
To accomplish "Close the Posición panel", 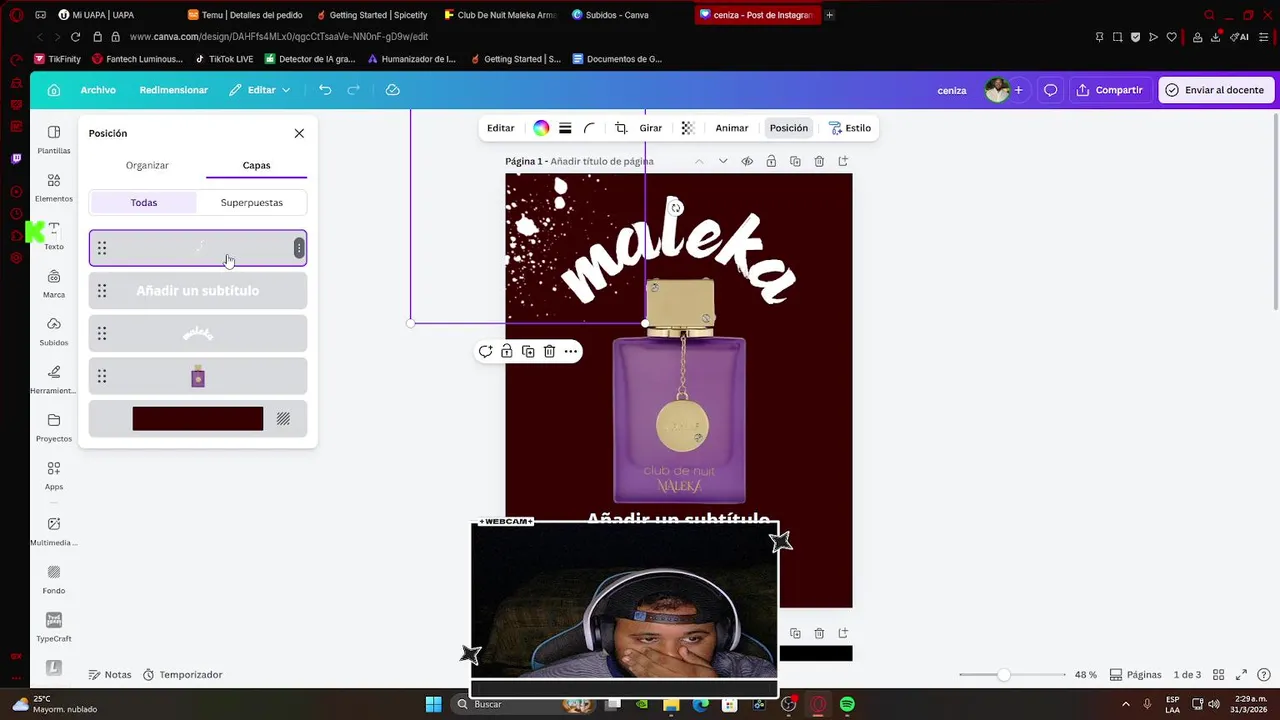I will pos(299,133).
